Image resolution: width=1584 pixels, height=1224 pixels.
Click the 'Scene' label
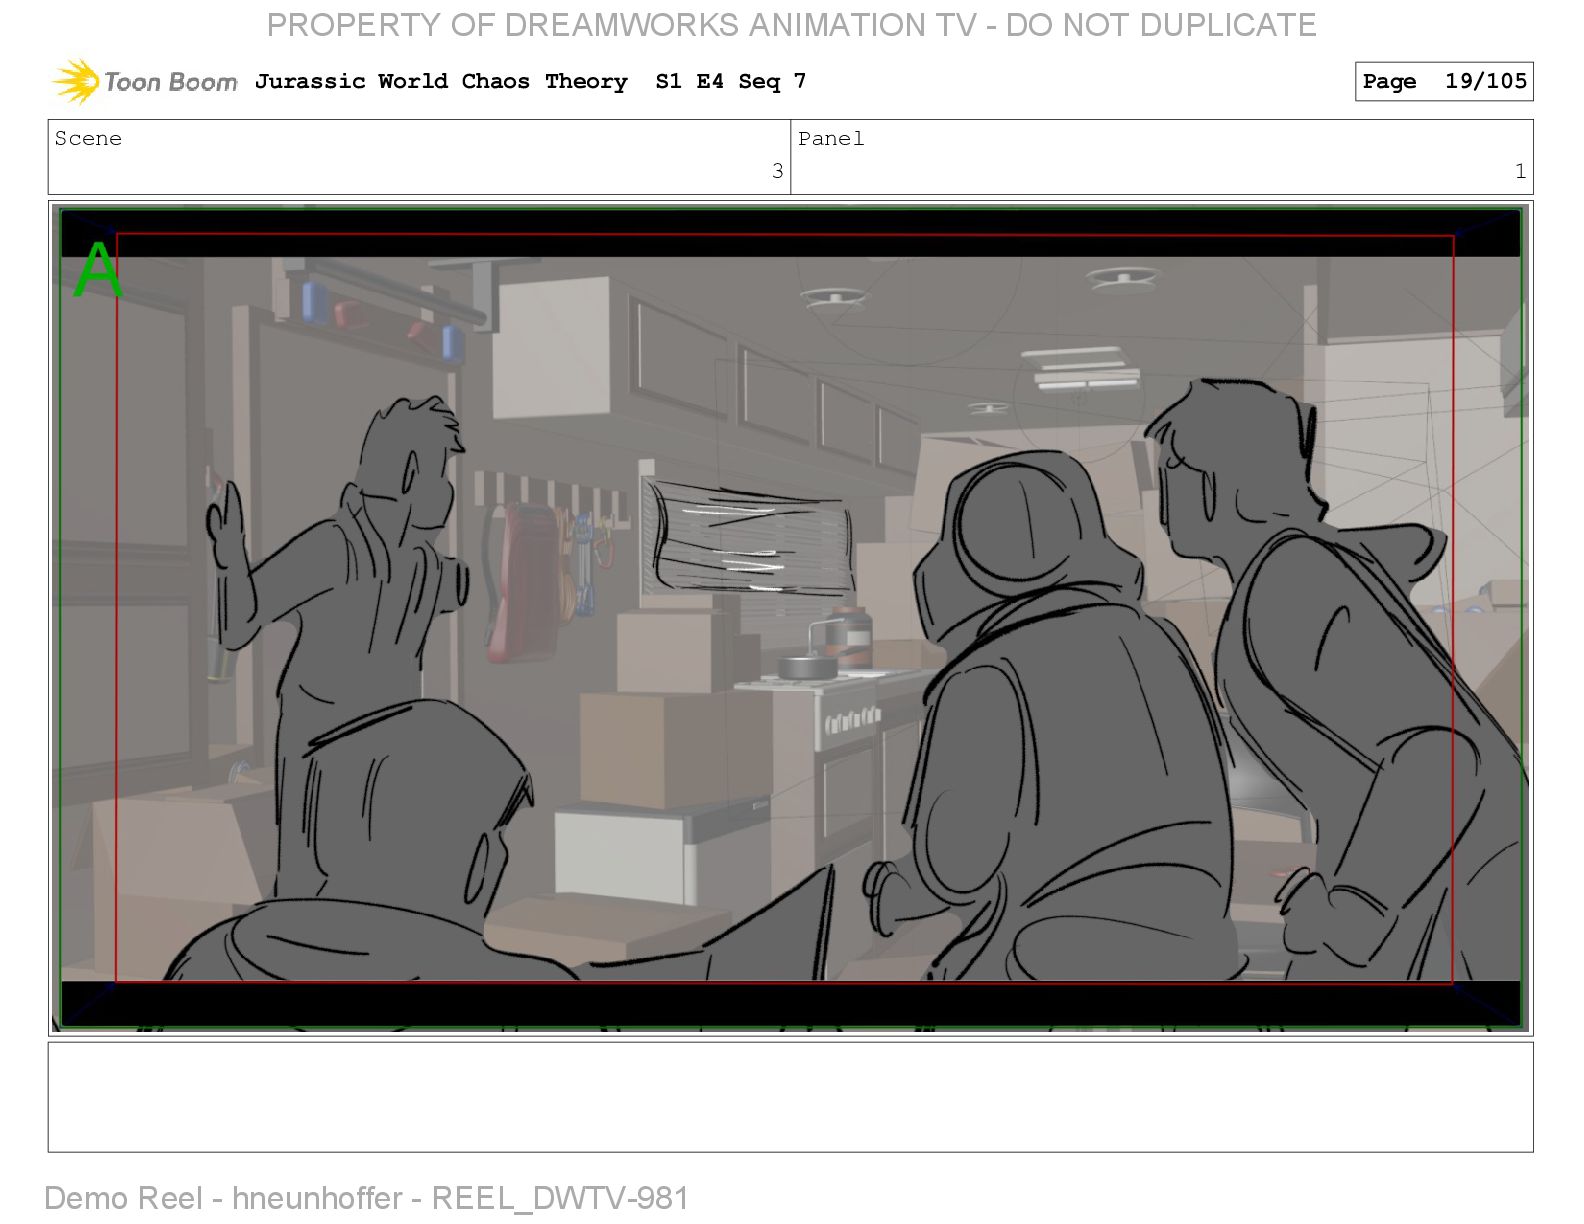pyautogui.click(x=88, y=138)
